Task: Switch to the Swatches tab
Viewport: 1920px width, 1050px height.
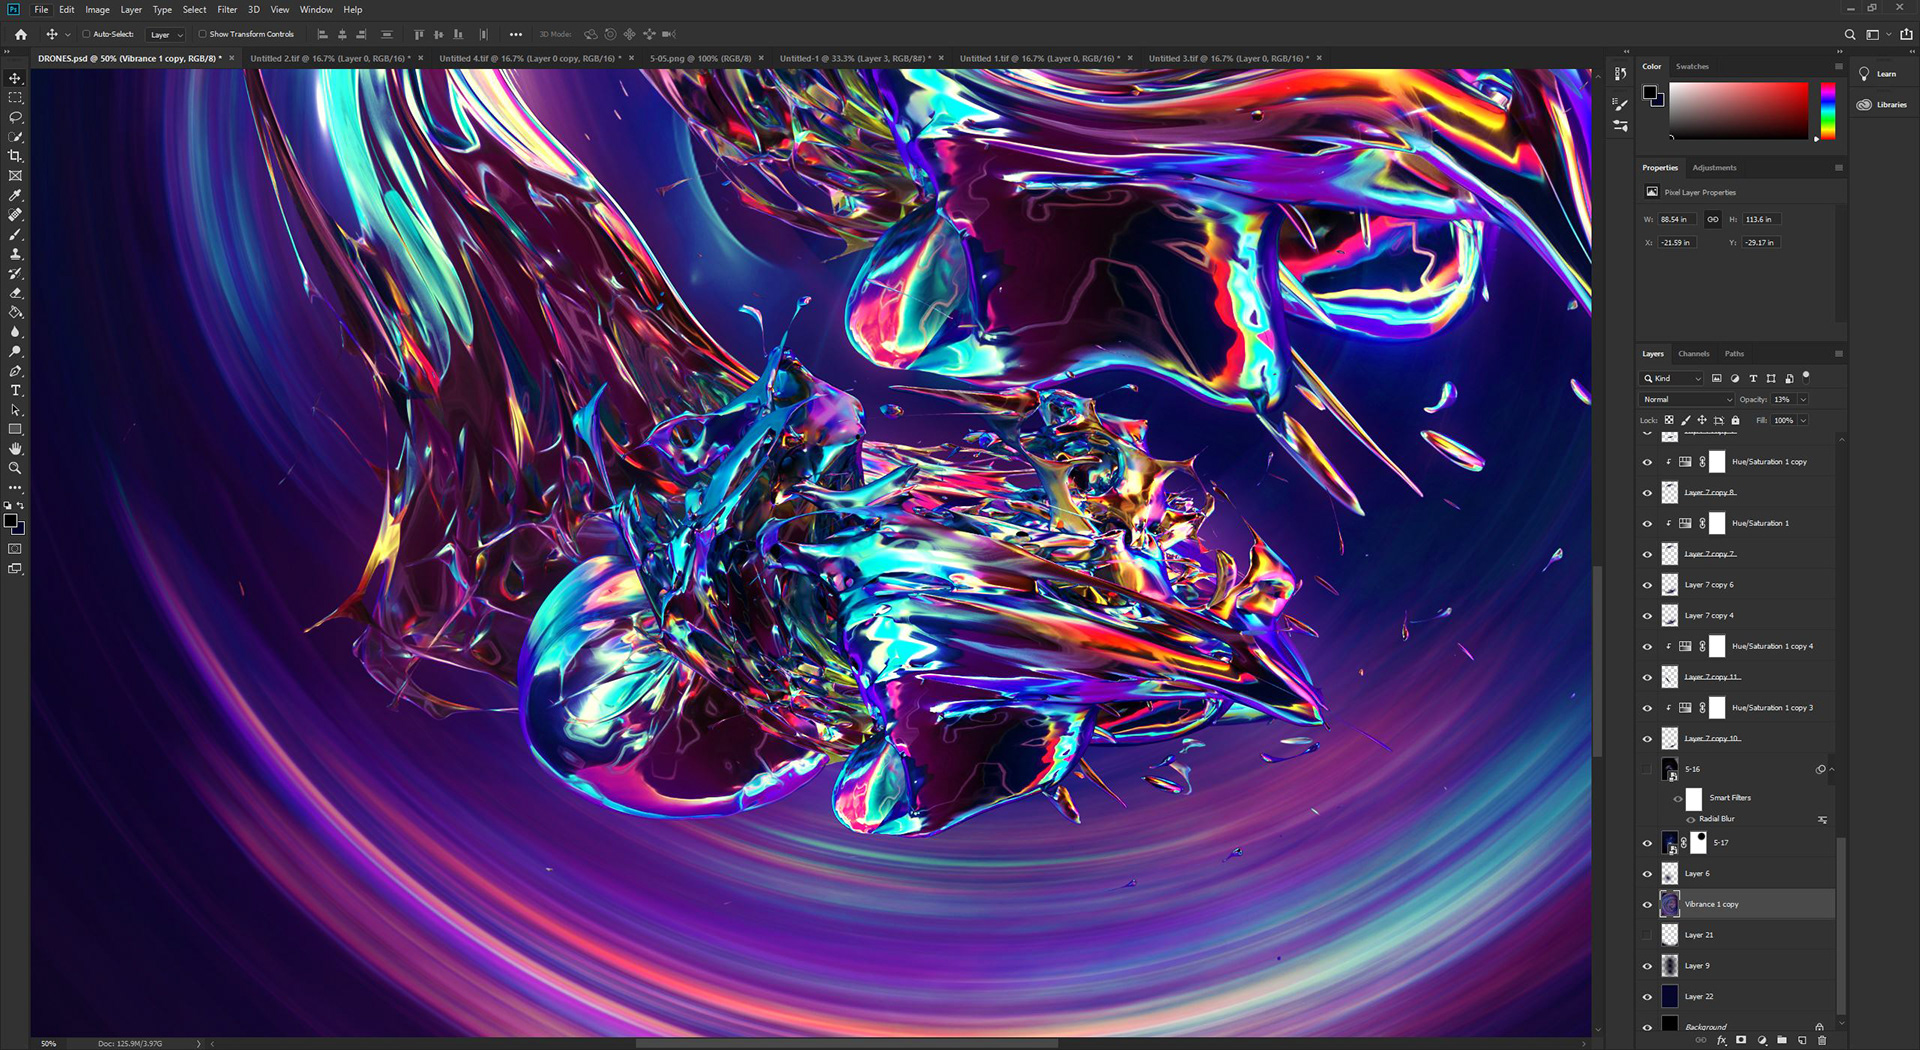Action: (x=1692, y=66)
